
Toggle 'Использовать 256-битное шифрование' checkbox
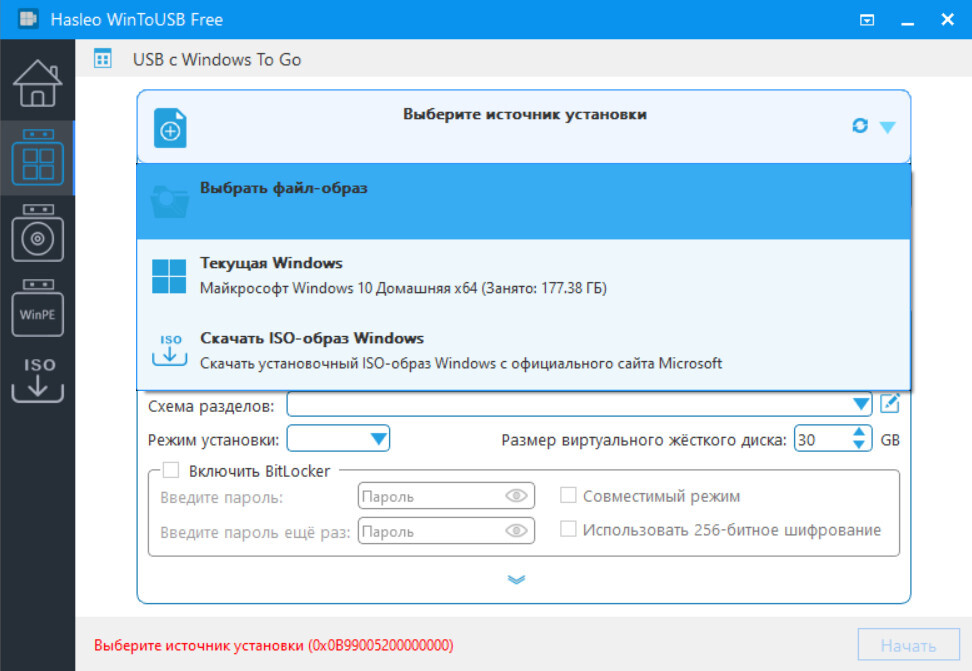pos(568,529)
